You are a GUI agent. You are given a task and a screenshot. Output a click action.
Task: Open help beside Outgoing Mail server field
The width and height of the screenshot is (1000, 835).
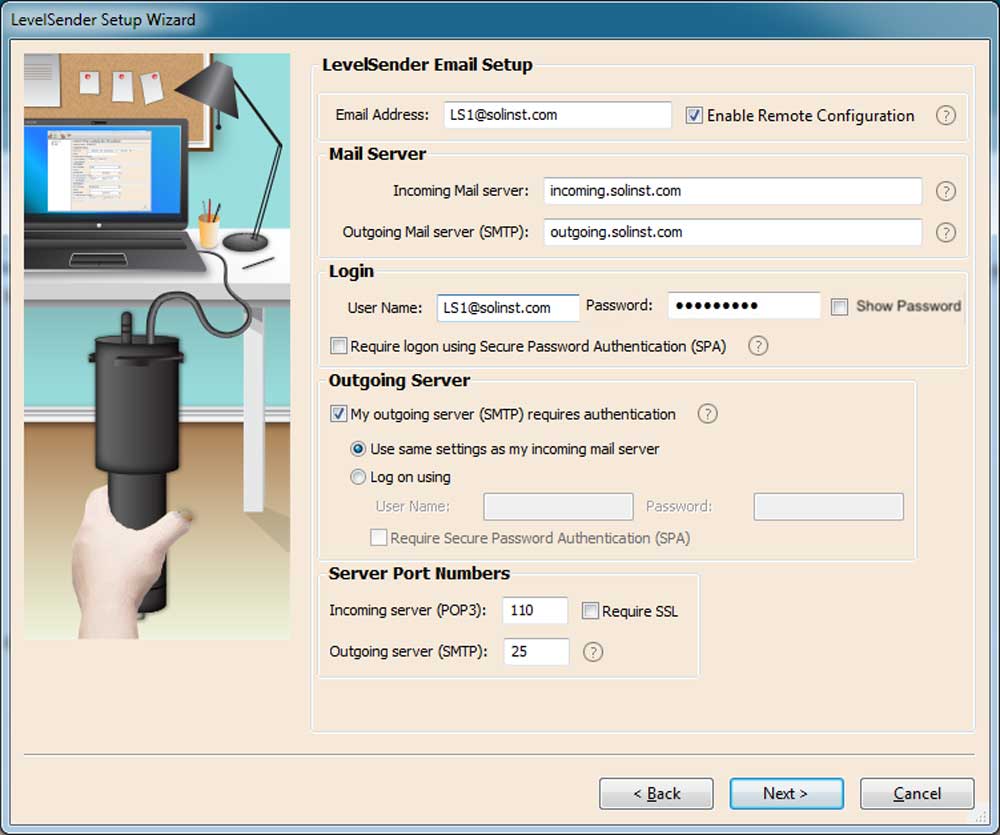(946, 232)
